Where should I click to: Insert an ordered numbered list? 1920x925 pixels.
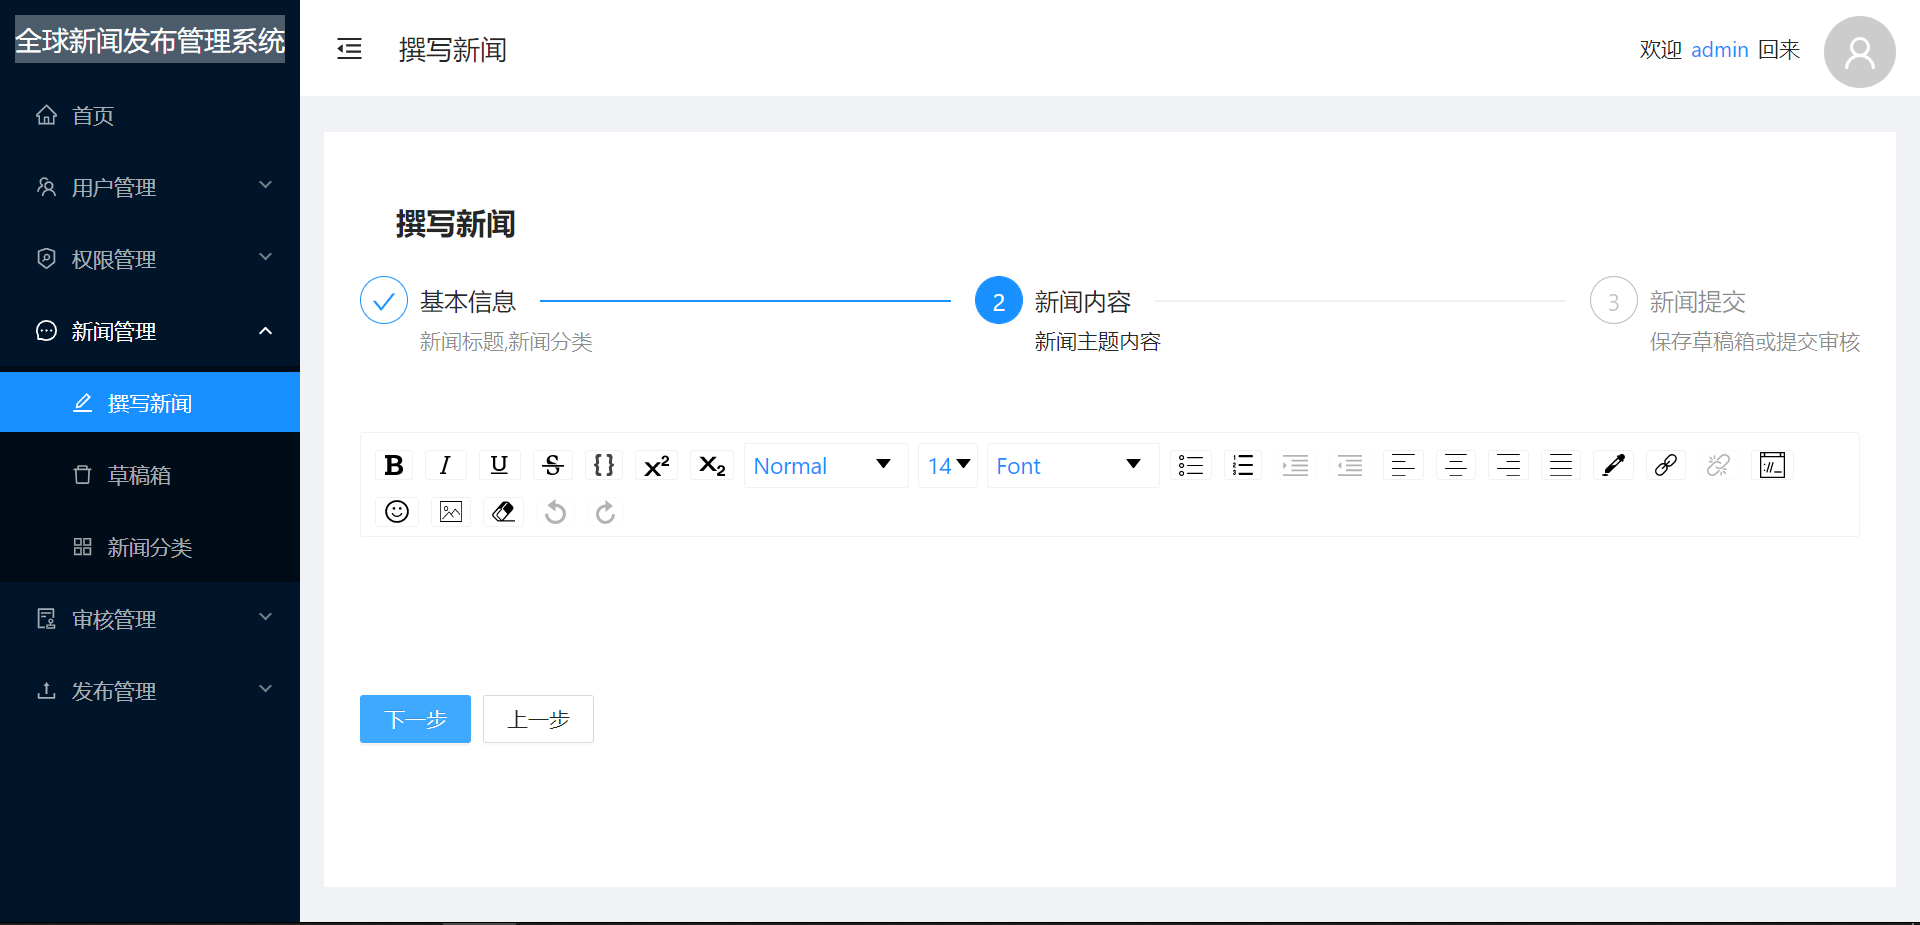coord(1243,465)
